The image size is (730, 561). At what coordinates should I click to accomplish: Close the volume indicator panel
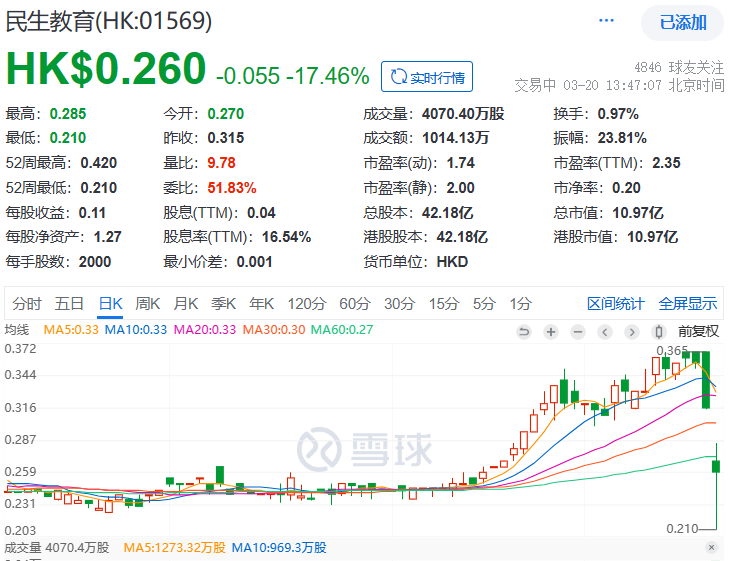711,548
